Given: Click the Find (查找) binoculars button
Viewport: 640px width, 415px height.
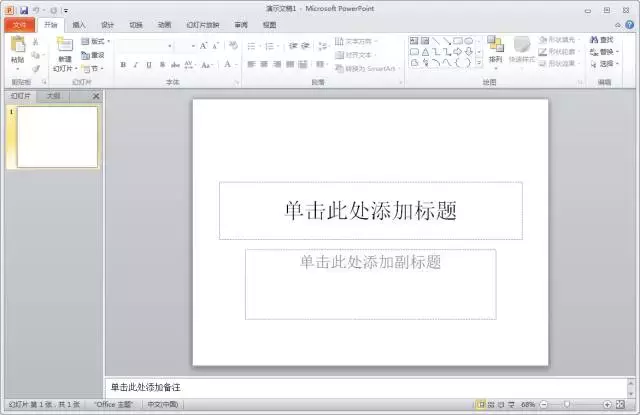Looking at the screenshot, I should [x=602, y=40].
